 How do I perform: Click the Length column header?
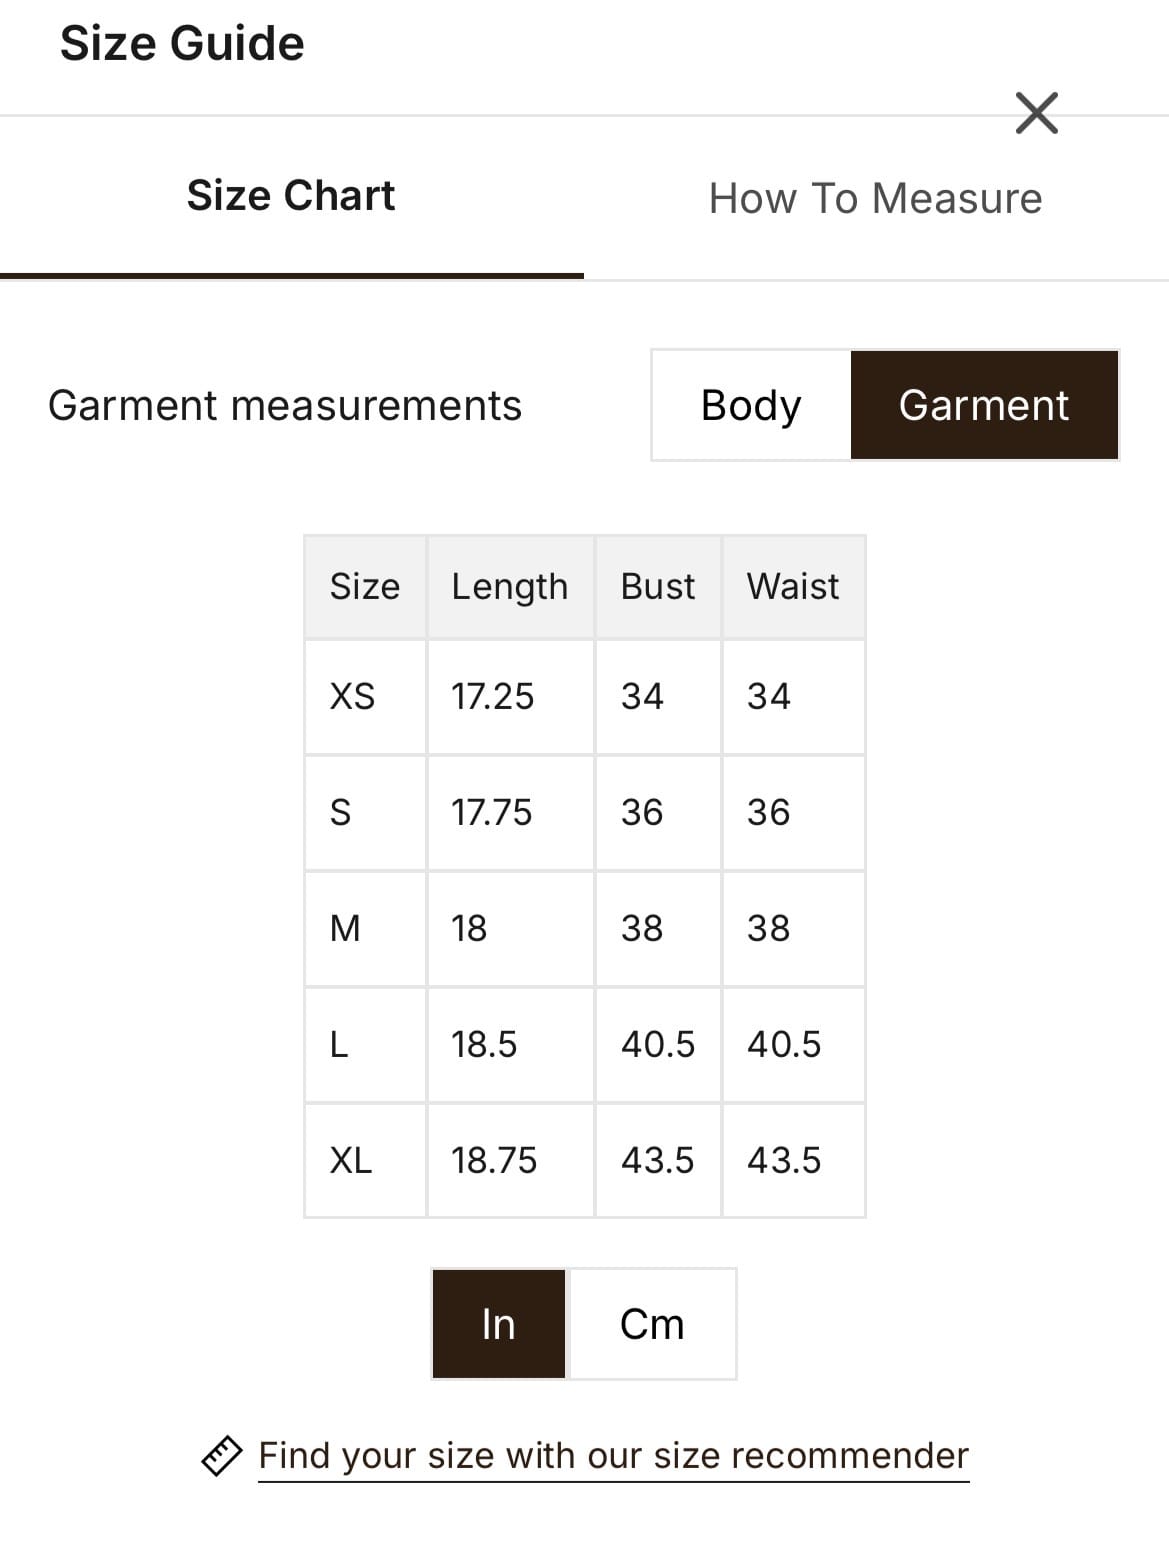(510, 586)
